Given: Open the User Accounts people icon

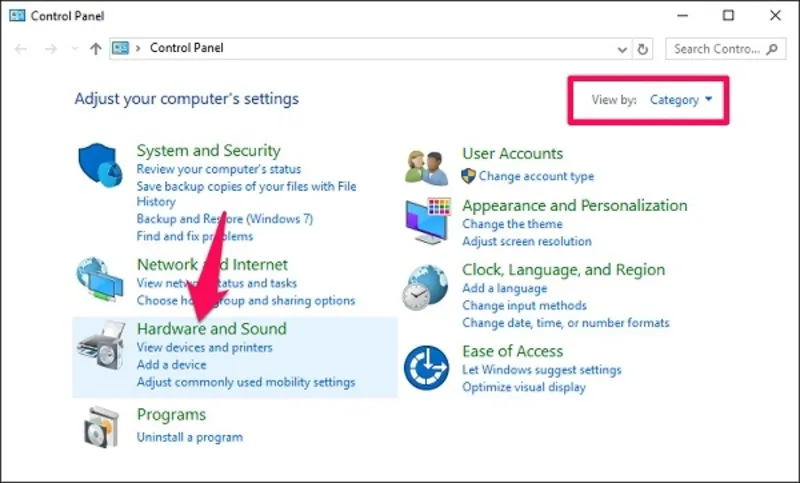Looking at the screenshot, I should (427, 167).
